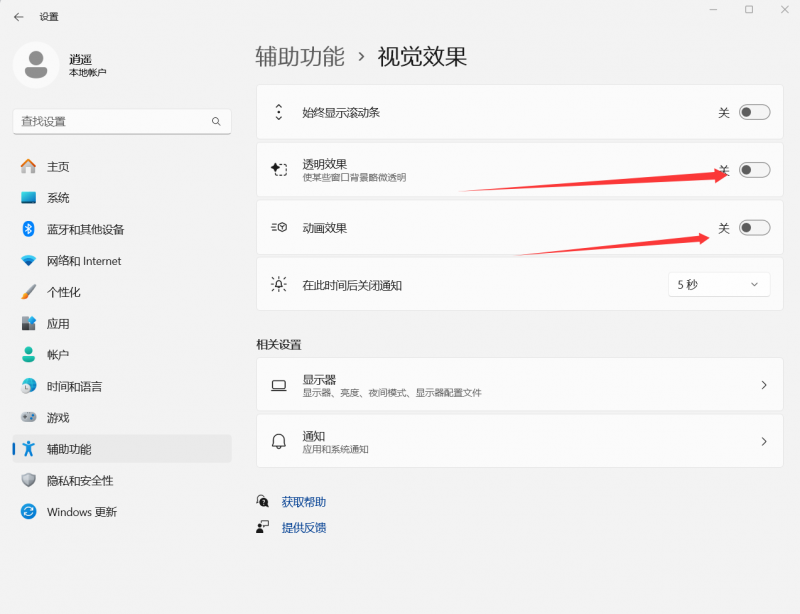Open the 获取帮助 link
This screenshot has height=614, width=800.
[x=302, y=501]
